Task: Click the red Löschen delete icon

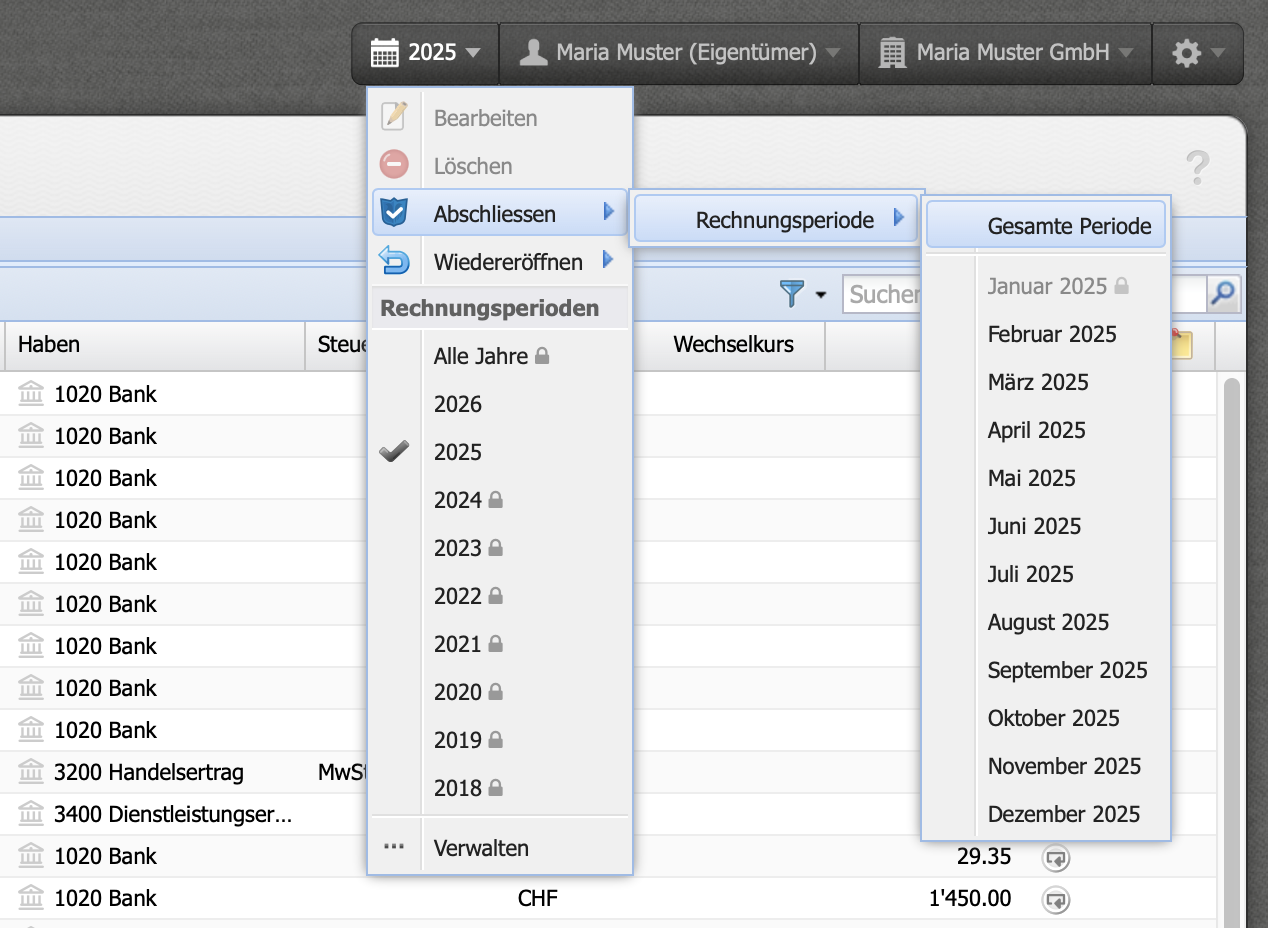Action: (396, 165)
